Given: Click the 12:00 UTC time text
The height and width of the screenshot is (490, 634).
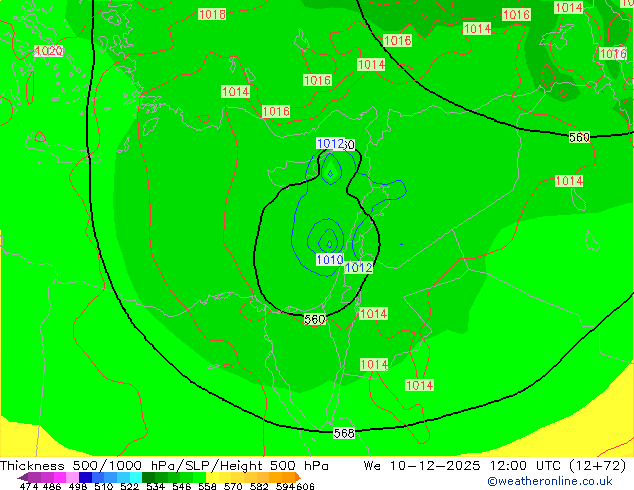Looking at the screenshot, I should pyautogui.click(x=526, y=466).
